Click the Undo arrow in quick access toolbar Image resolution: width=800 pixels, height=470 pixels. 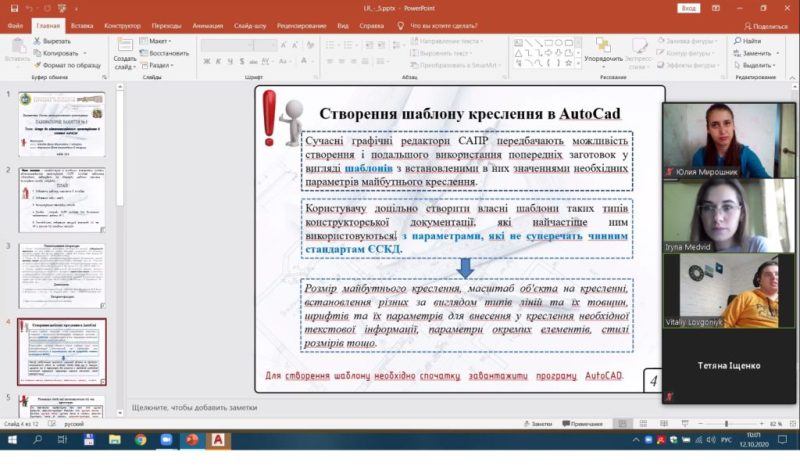[x=30, y=8]
